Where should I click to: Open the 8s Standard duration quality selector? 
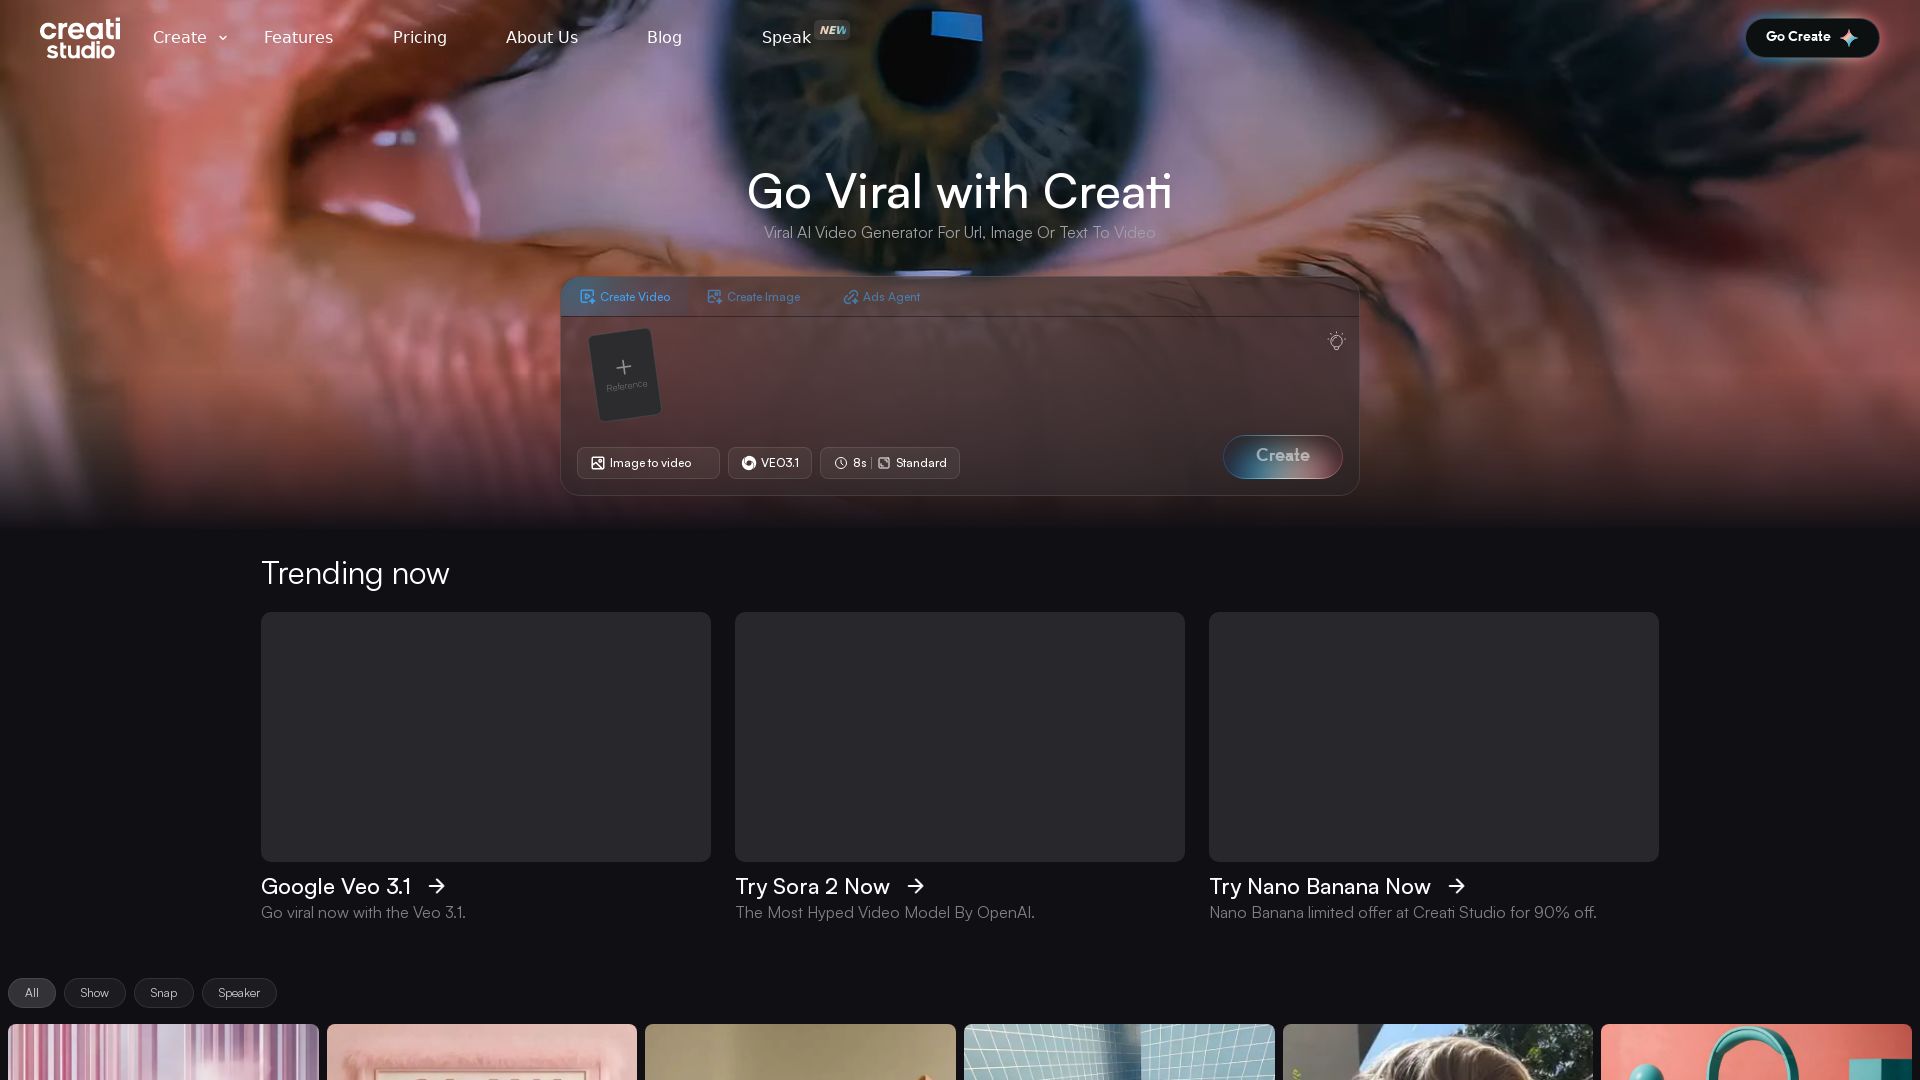coord(889,463)
